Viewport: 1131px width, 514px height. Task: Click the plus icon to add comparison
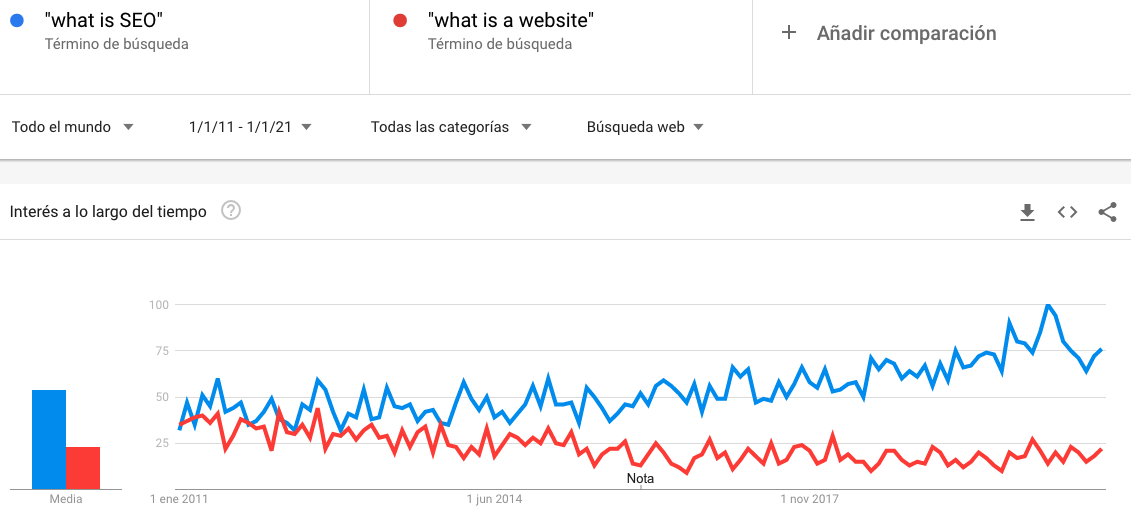789,32
